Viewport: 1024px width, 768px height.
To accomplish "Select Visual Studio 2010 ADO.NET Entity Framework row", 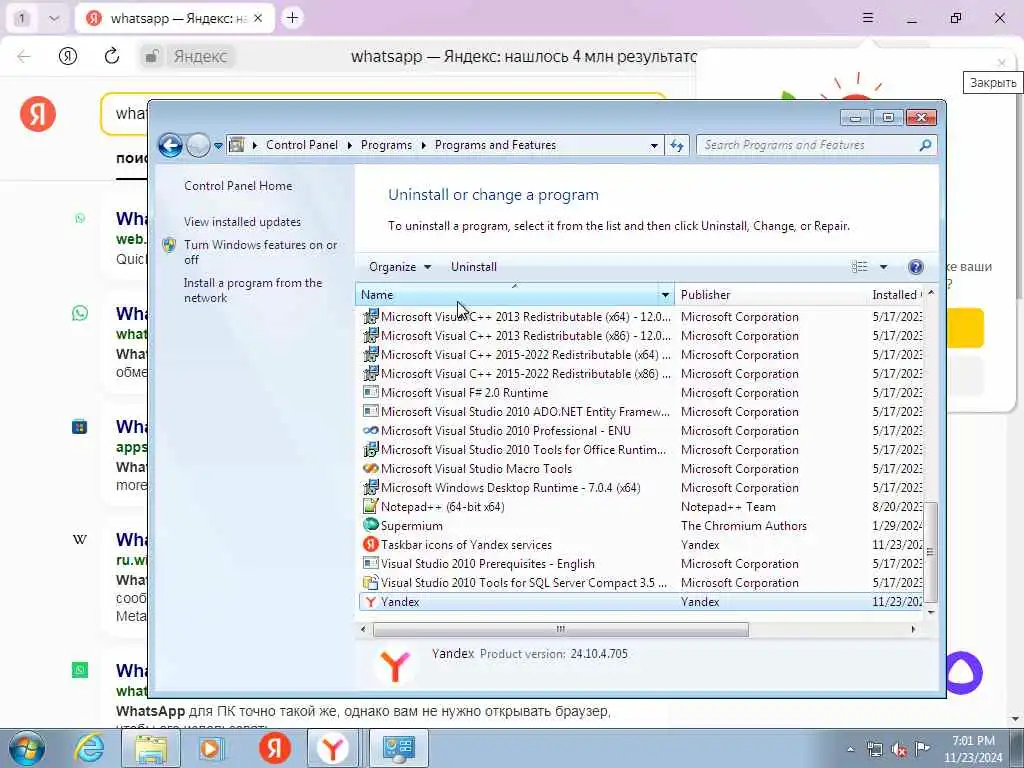I will tap(640, 411).
